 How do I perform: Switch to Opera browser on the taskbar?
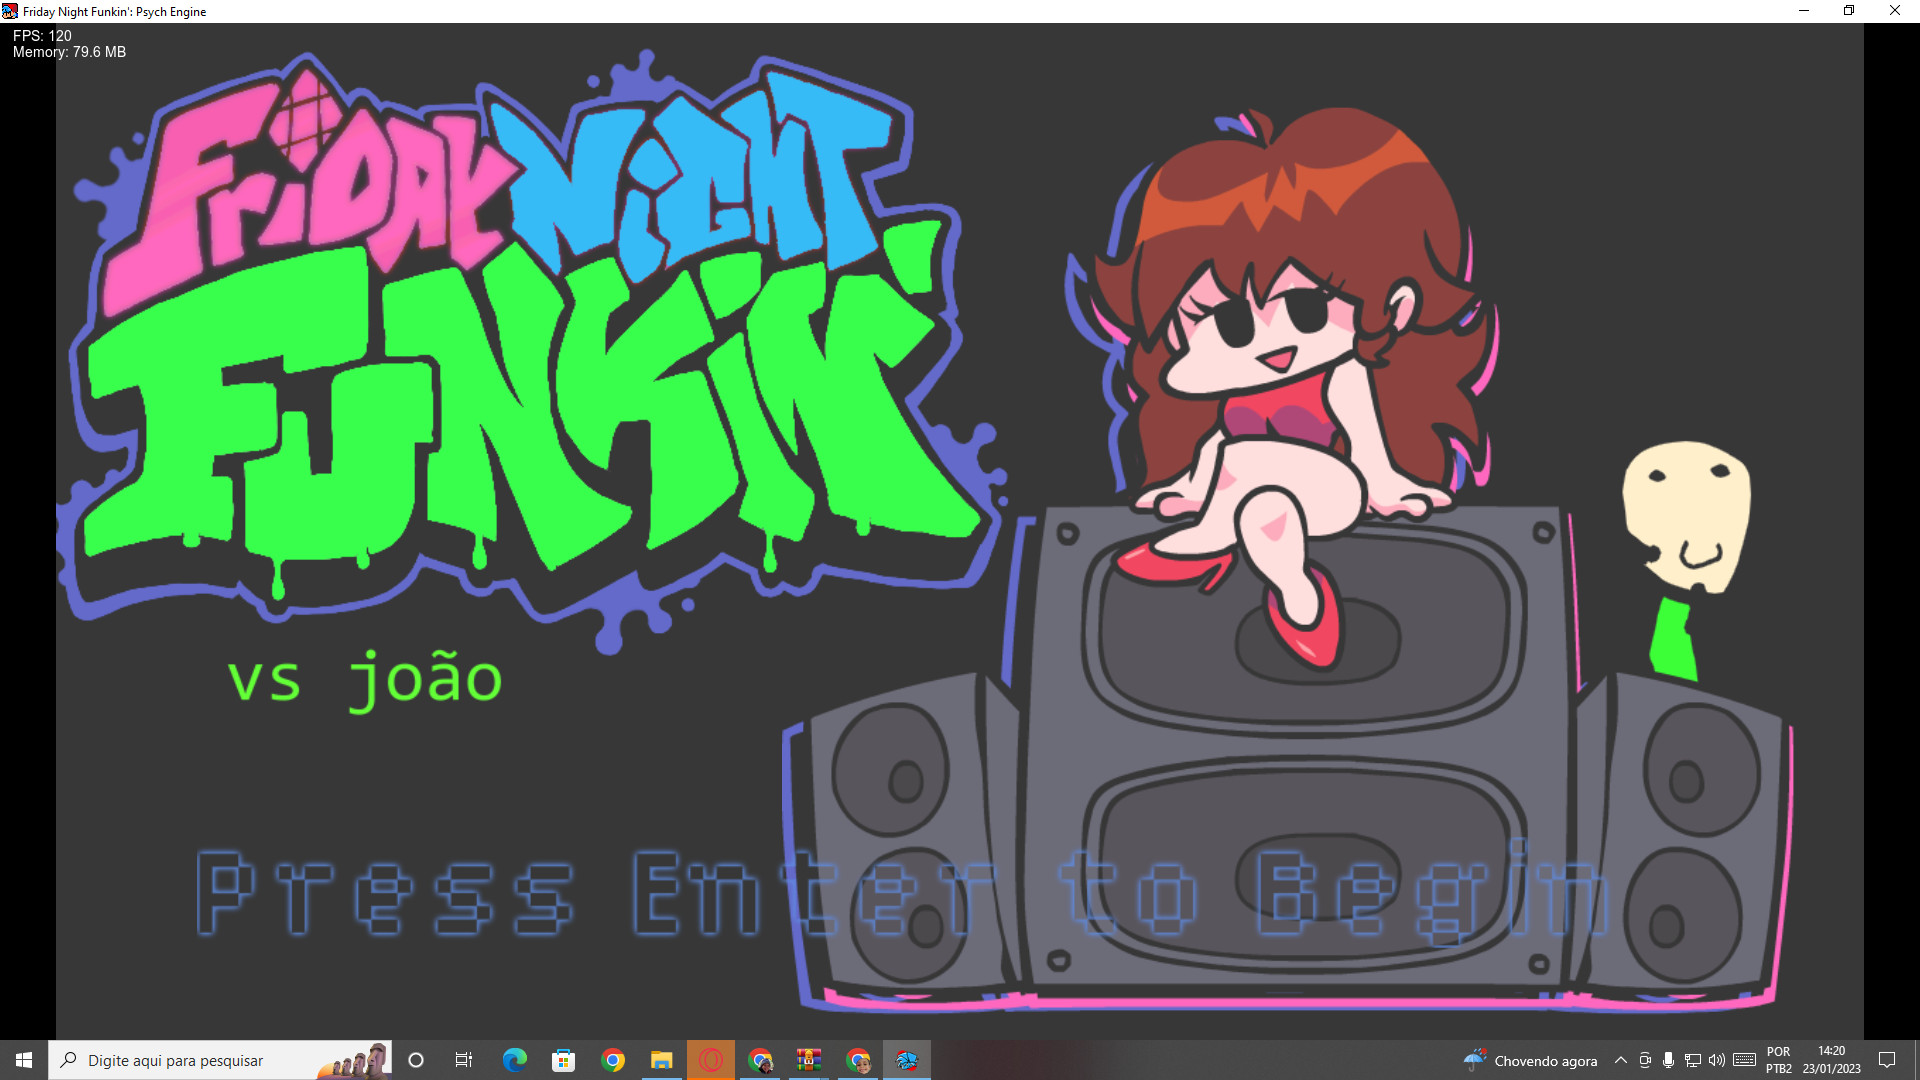click(x=710, y=1060)
